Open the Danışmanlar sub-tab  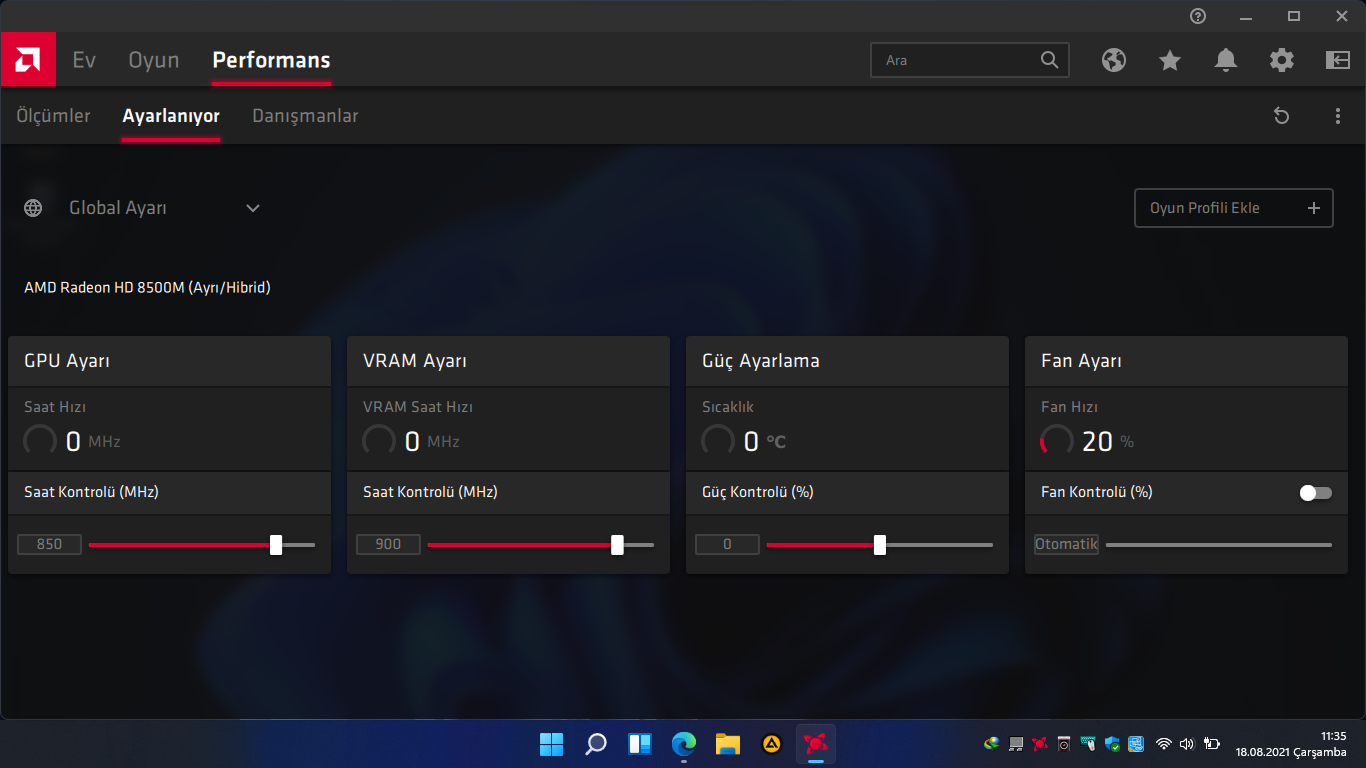point(305,116)
